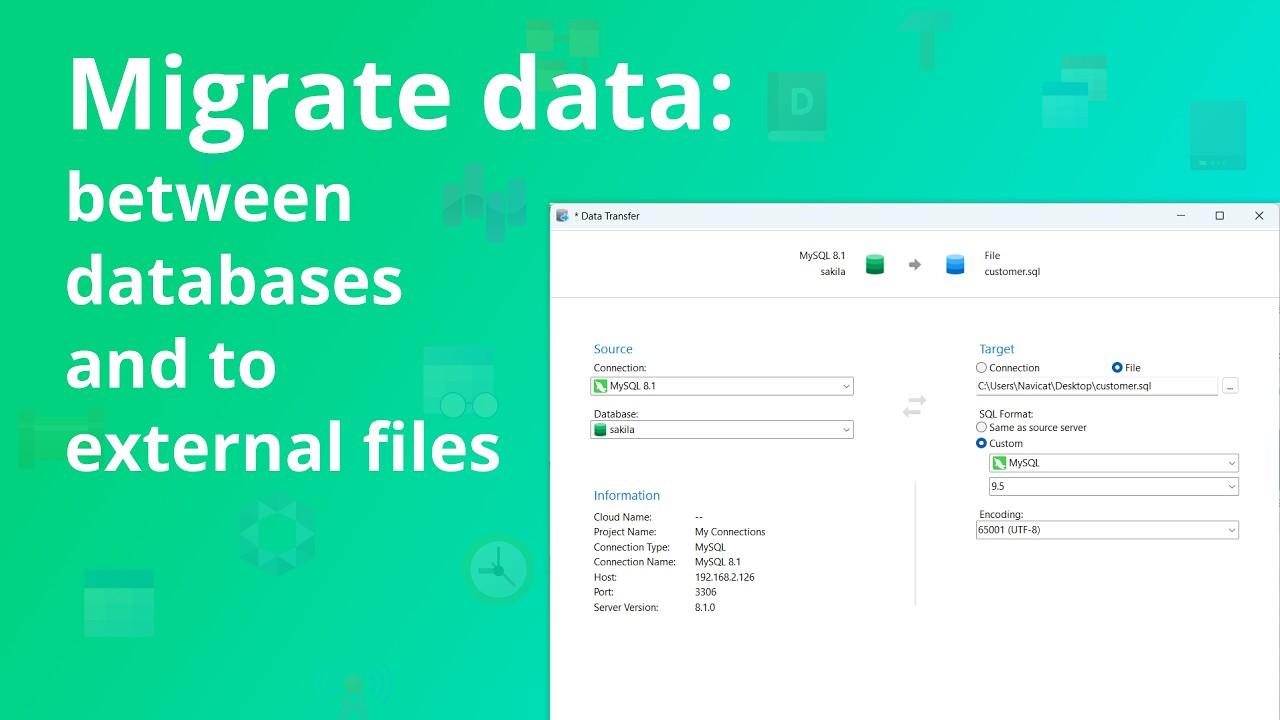Click the green source database icon
This screenshot has height=720, width=1280.
click(875, 264)
